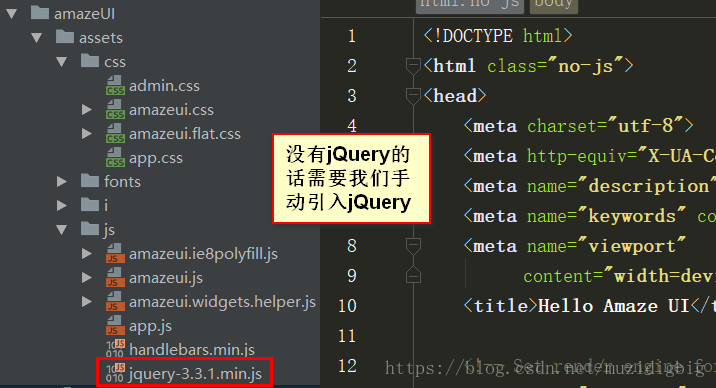This screenshot has height=388, width=716.
Task: Select the amazeui.css file name
Action: click(171, 110)
